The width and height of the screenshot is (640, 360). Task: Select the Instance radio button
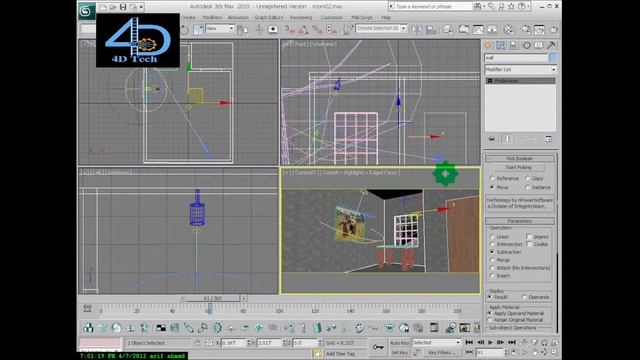click(528, 187)
